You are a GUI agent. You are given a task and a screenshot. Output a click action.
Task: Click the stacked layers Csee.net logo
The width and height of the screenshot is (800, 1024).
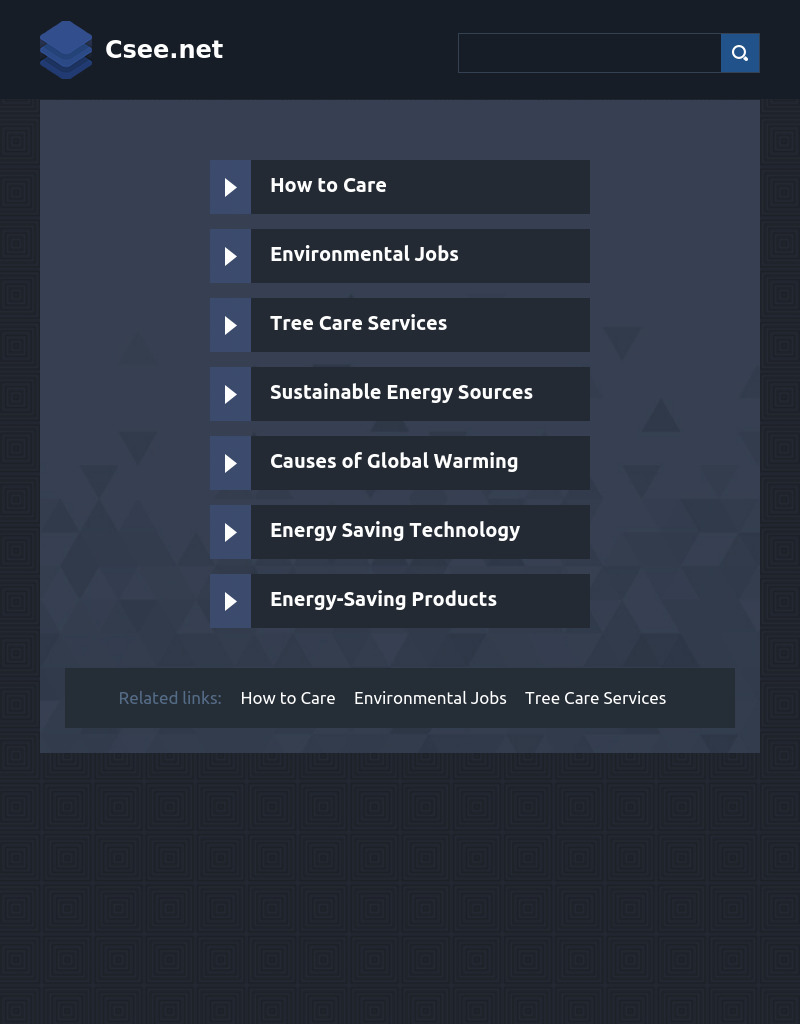(66, 50)
